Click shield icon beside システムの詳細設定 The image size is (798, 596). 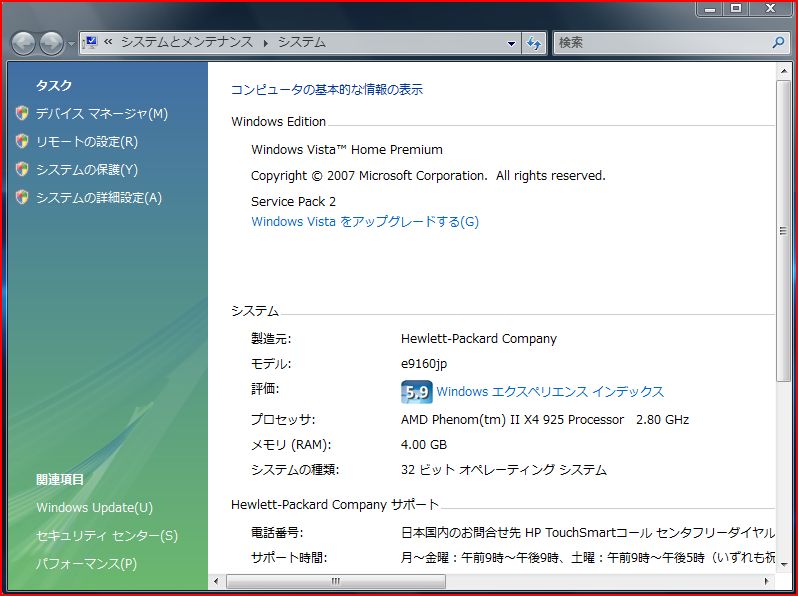22,197
